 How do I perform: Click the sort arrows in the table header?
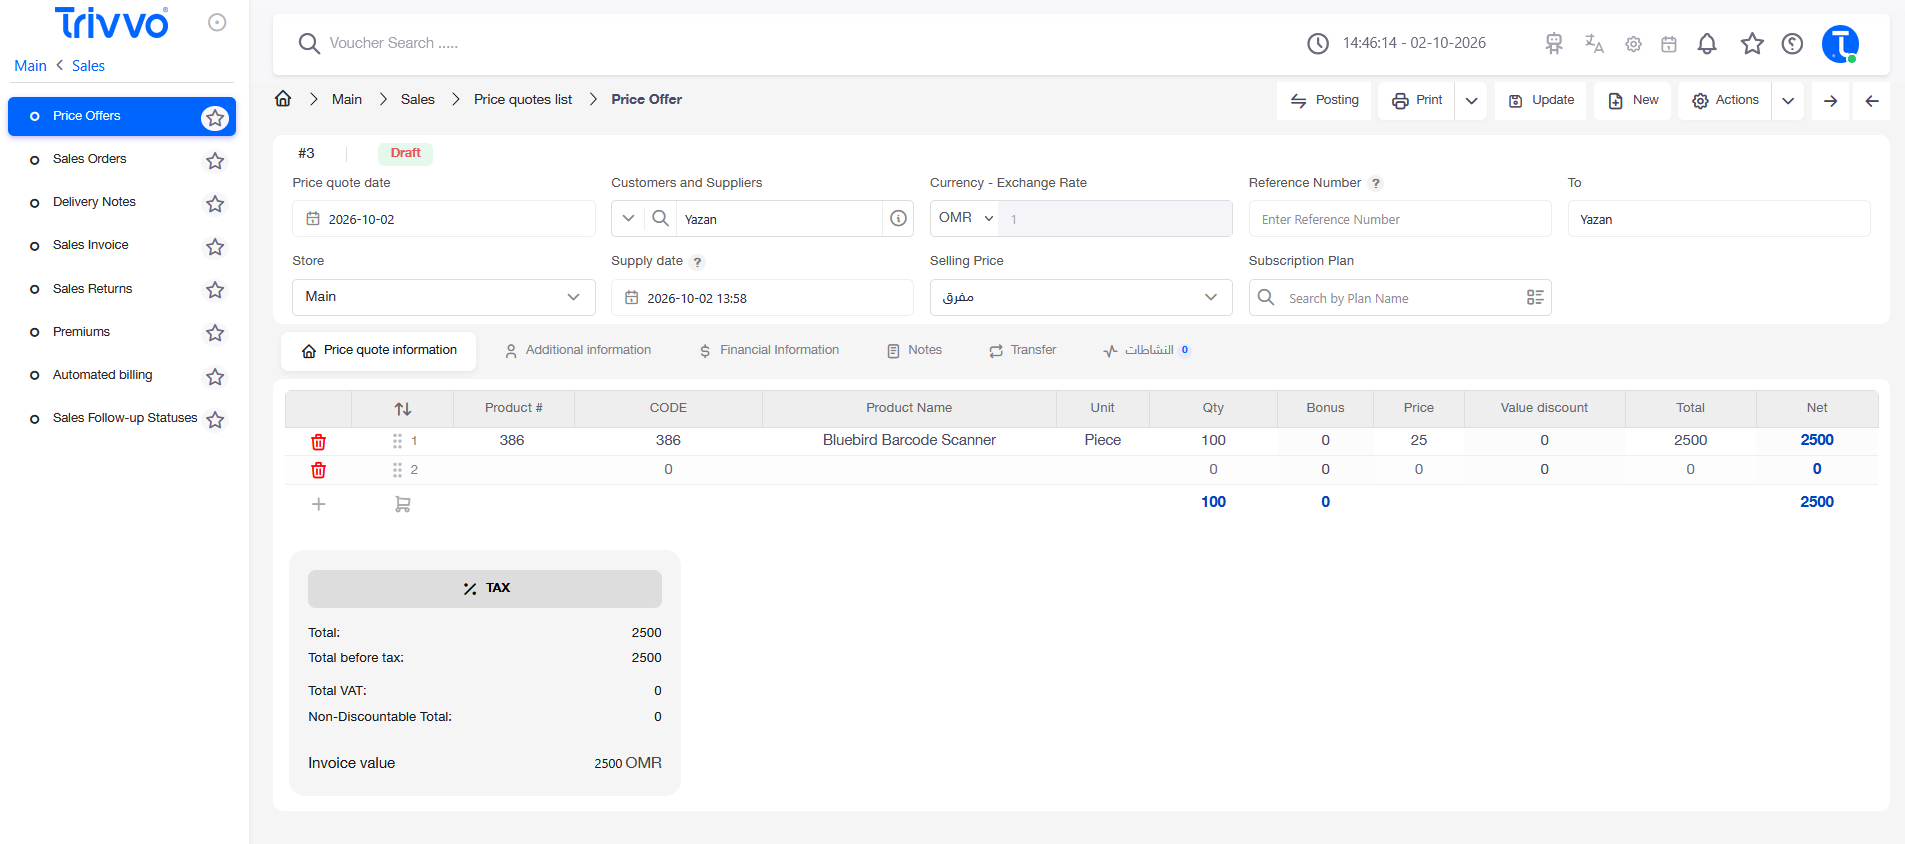click(402, 409)
